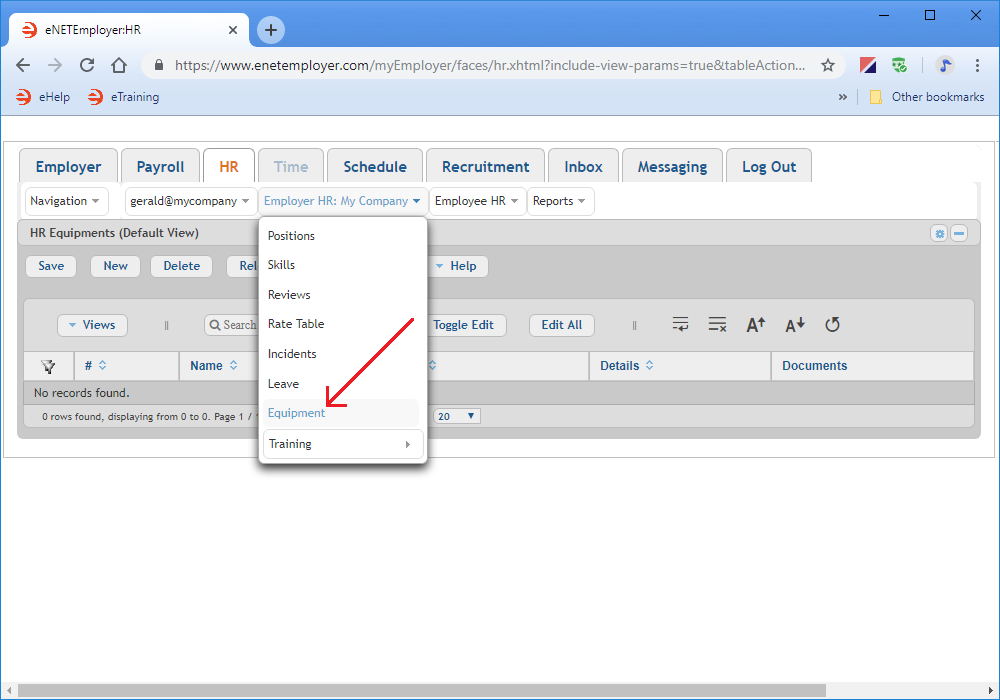Open the panel settings gear icon
Viewport: 1000px width, 700px height.
[939, 233]
